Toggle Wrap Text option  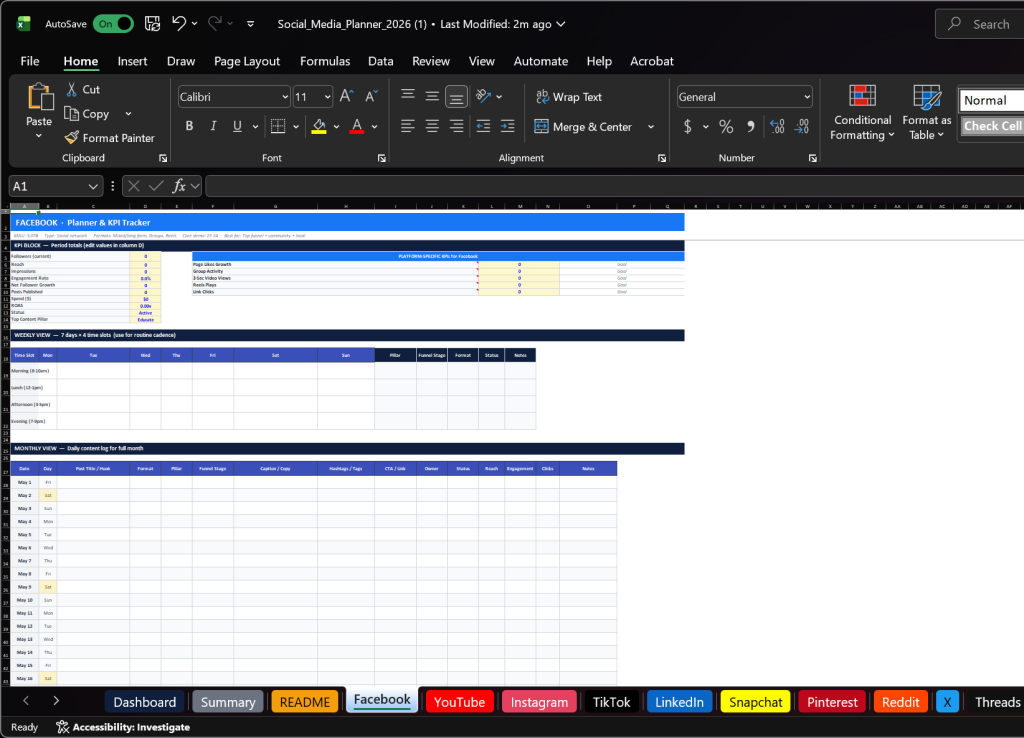(568, 97)
